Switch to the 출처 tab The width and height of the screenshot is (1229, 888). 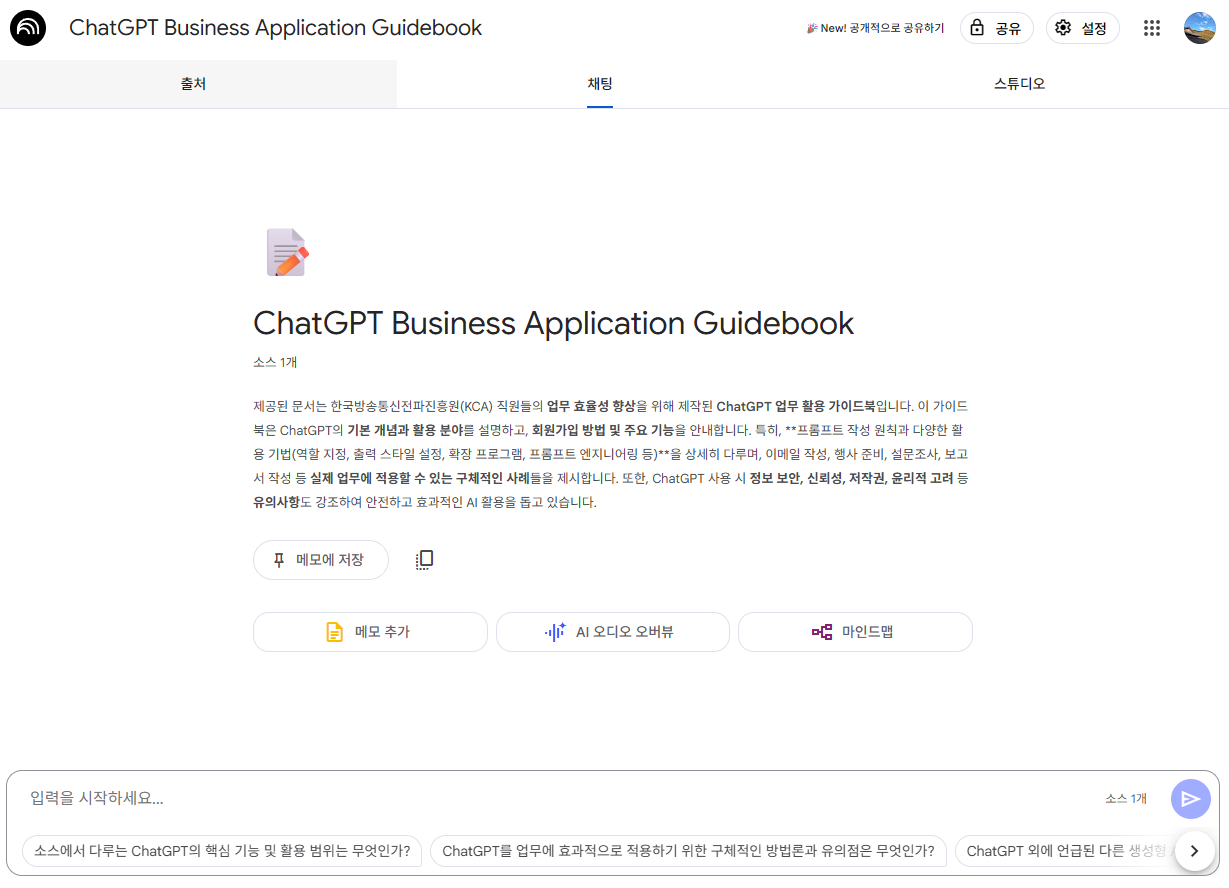pyautogui.click(x=194, y=84)
